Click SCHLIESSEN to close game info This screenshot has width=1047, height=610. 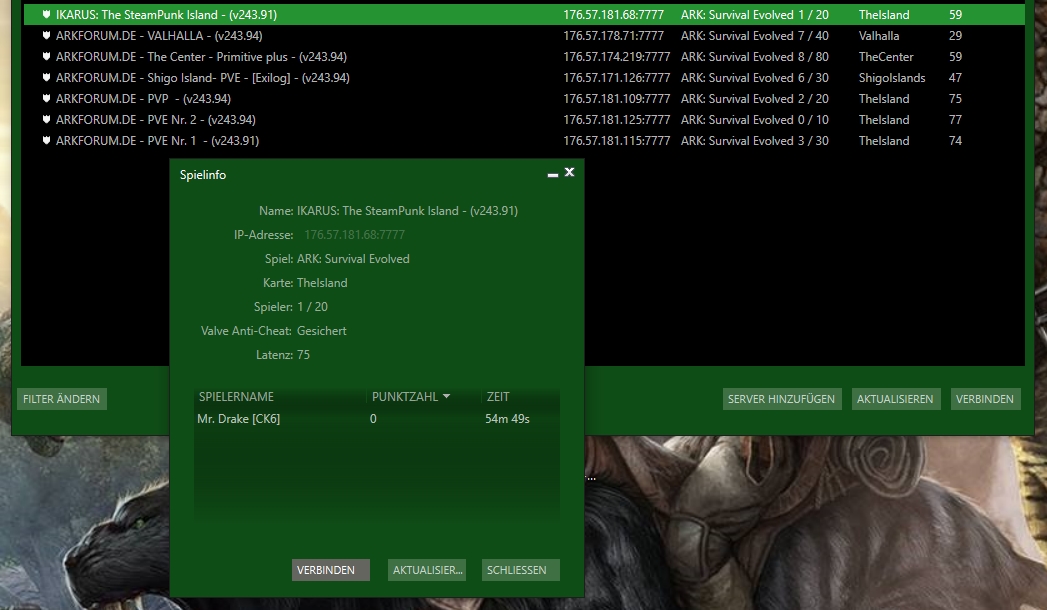(521, 570)
